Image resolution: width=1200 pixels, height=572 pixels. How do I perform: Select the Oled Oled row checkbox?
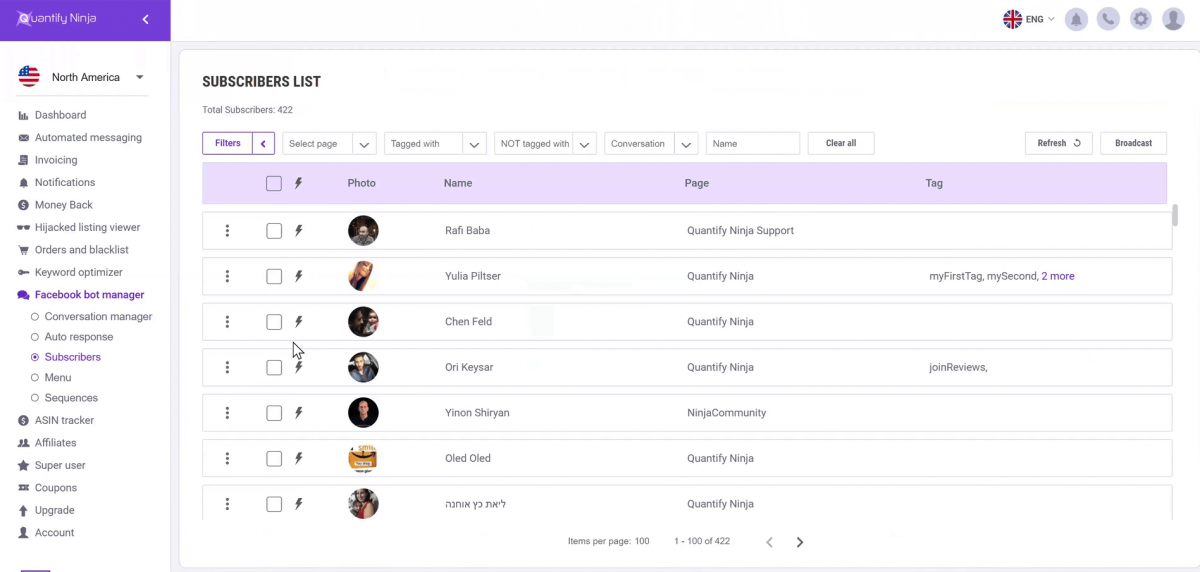click(x=274, y=459)
